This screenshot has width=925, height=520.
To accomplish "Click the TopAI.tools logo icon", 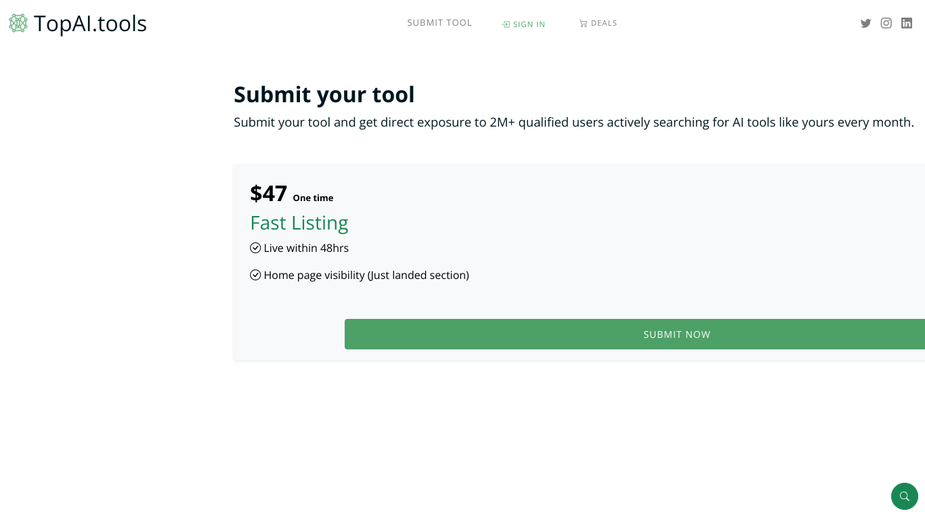I will pos(18,23).
